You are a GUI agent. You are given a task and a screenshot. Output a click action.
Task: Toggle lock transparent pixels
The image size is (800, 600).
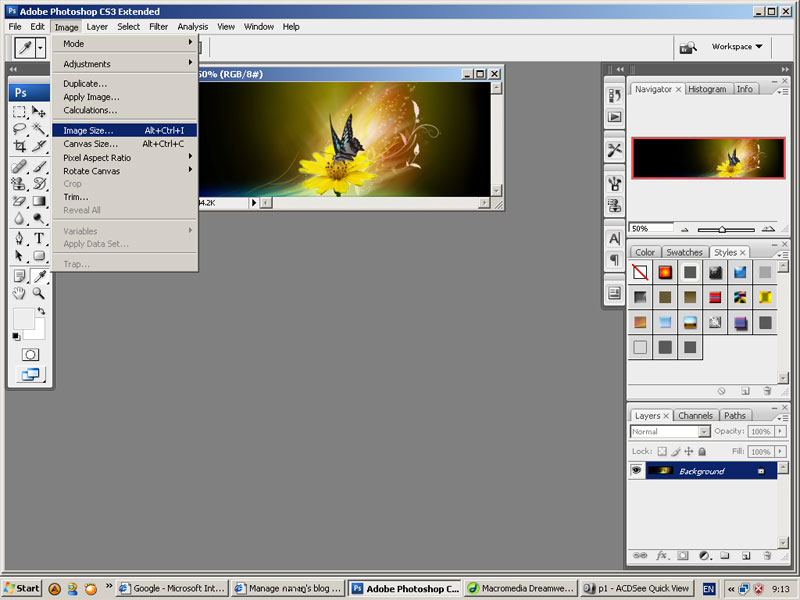pos(662,452)
